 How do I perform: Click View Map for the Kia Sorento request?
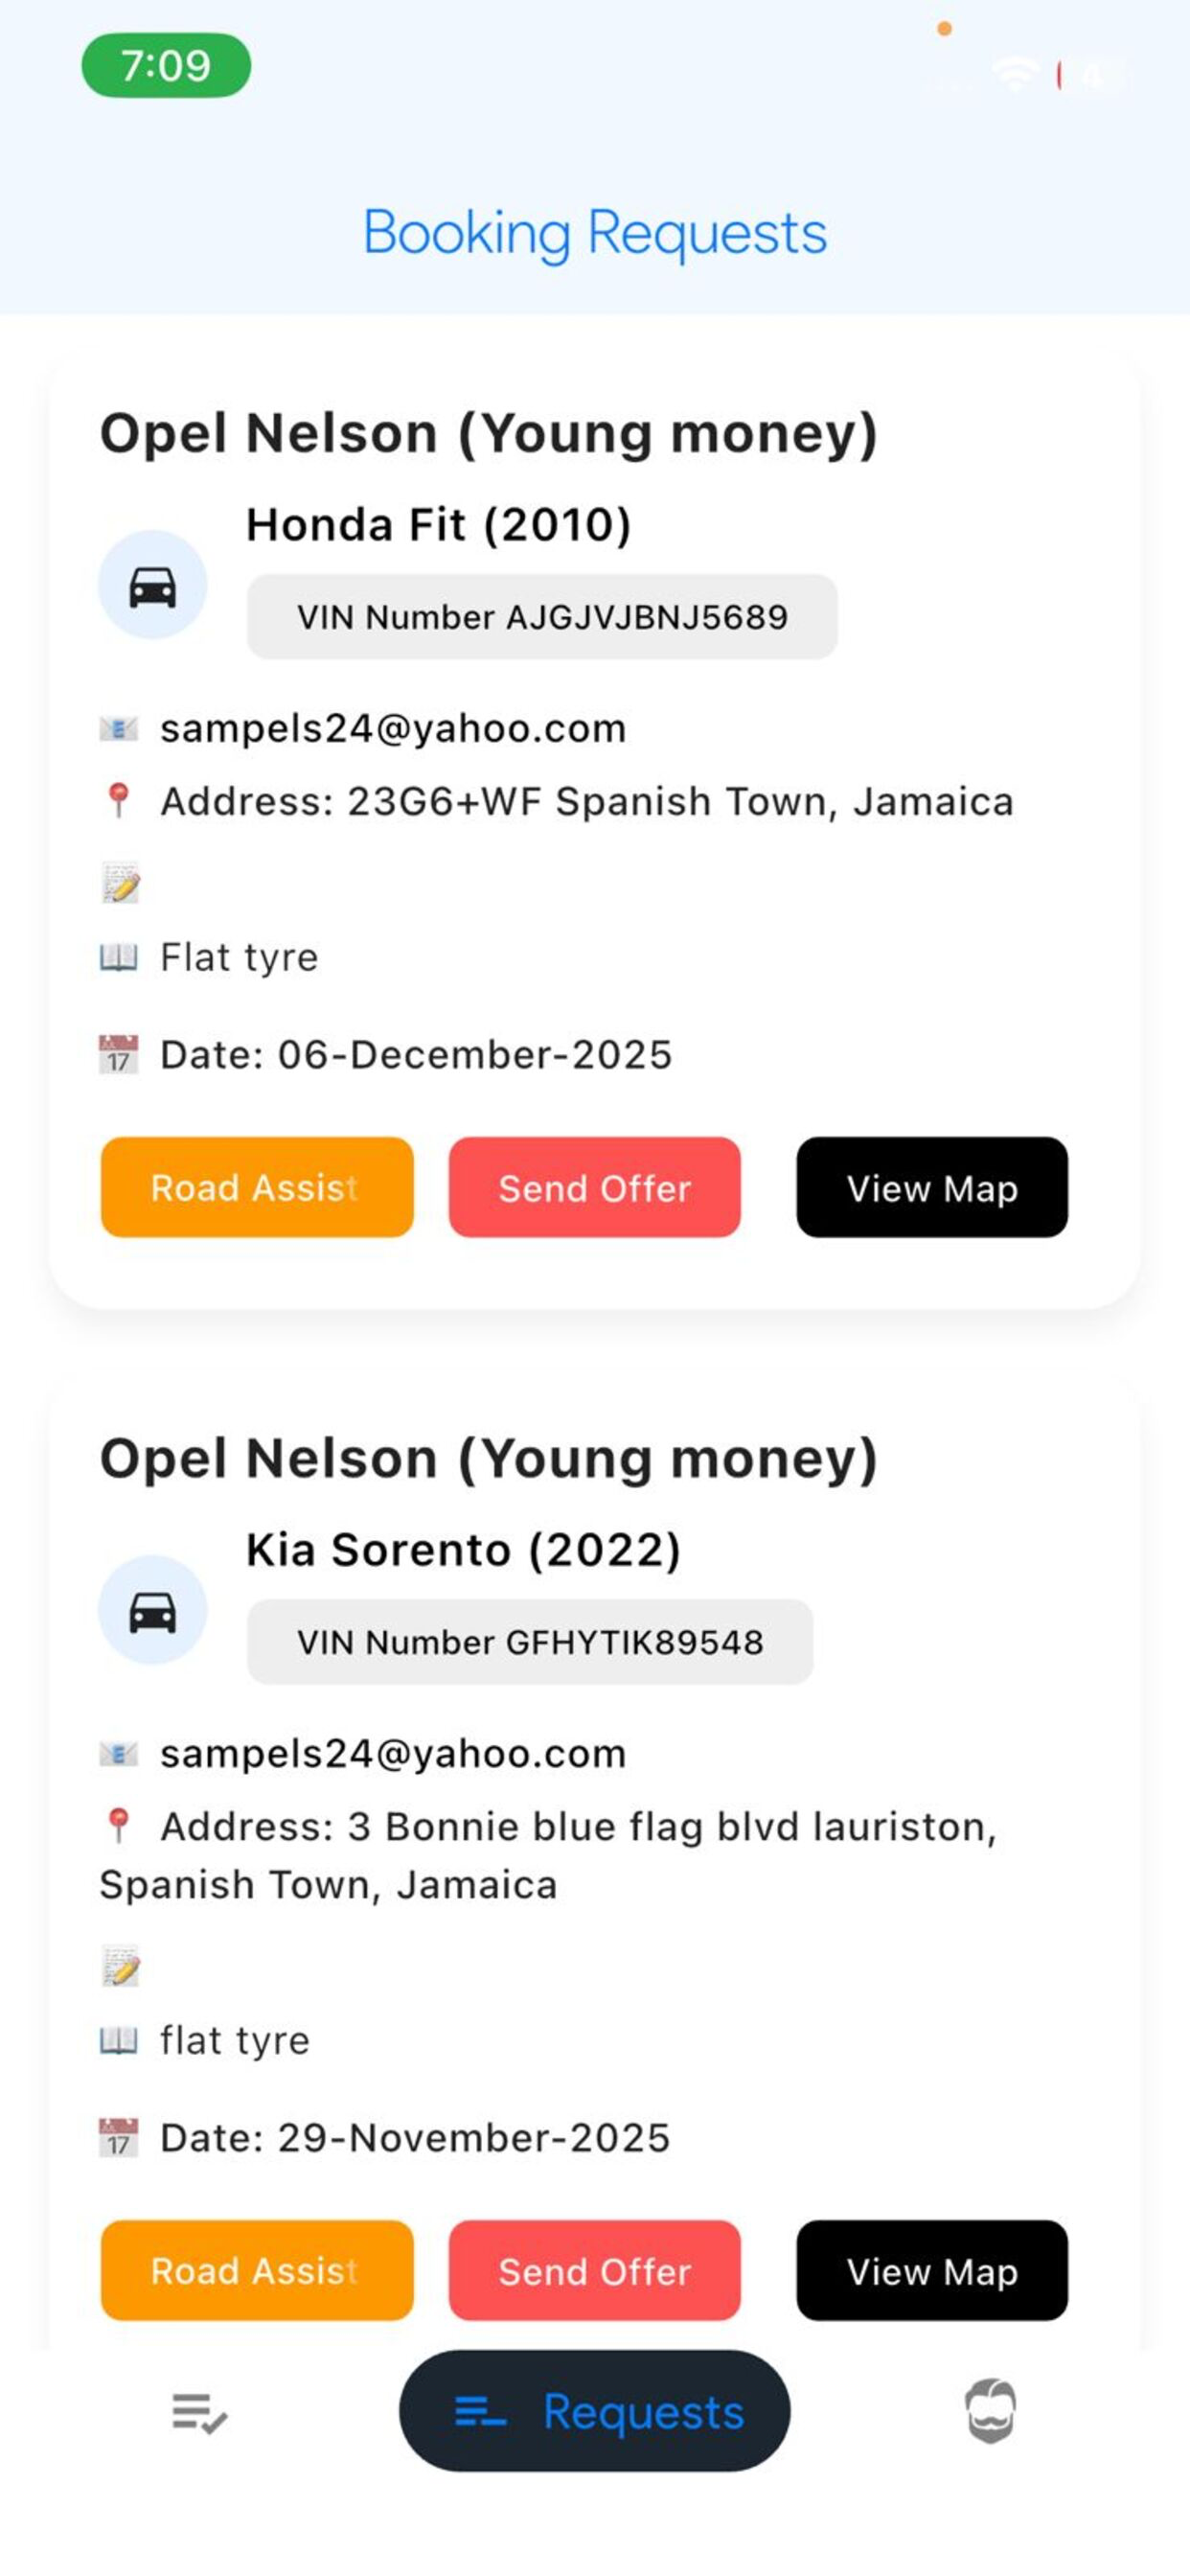[932, 2270]
